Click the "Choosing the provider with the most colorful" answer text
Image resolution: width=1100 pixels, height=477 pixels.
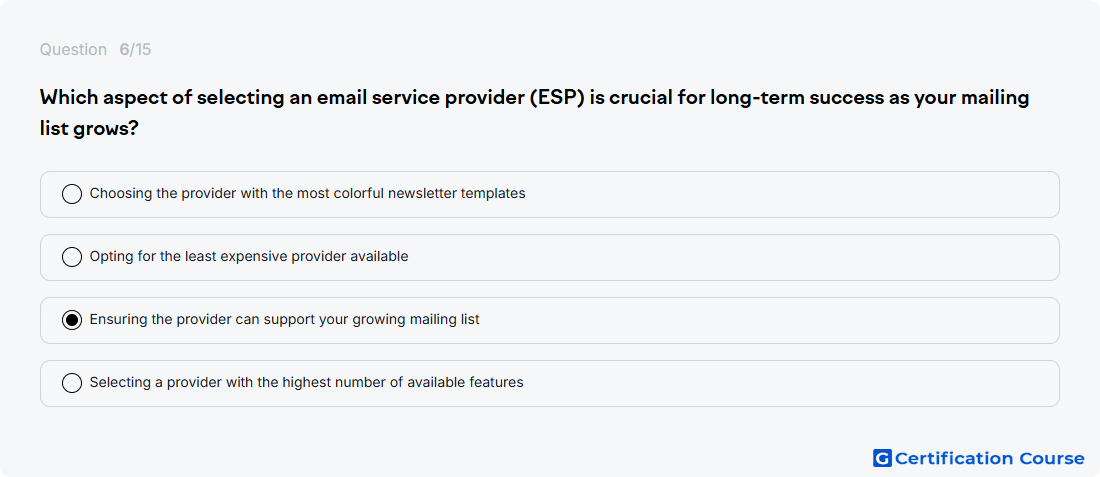[307, 194]
